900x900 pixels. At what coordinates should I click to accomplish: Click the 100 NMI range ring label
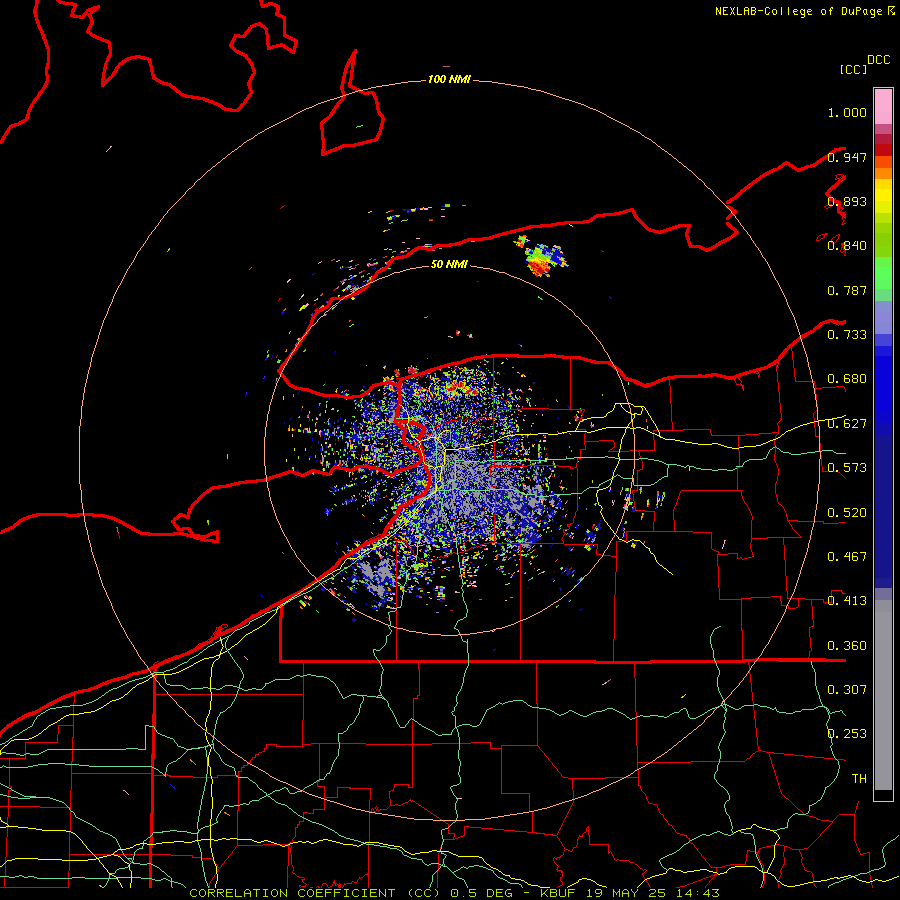tap(449, 79)
